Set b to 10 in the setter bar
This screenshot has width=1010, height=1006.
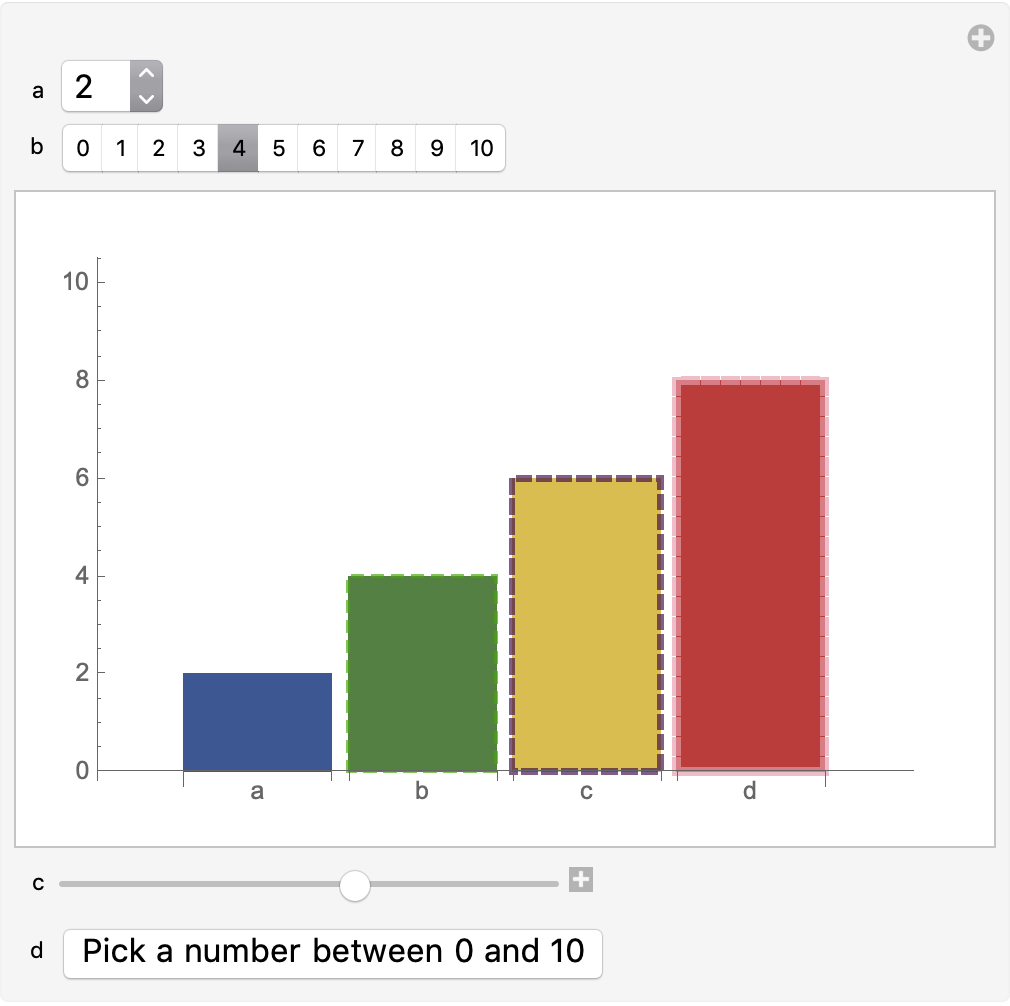(x=481, y=148)
